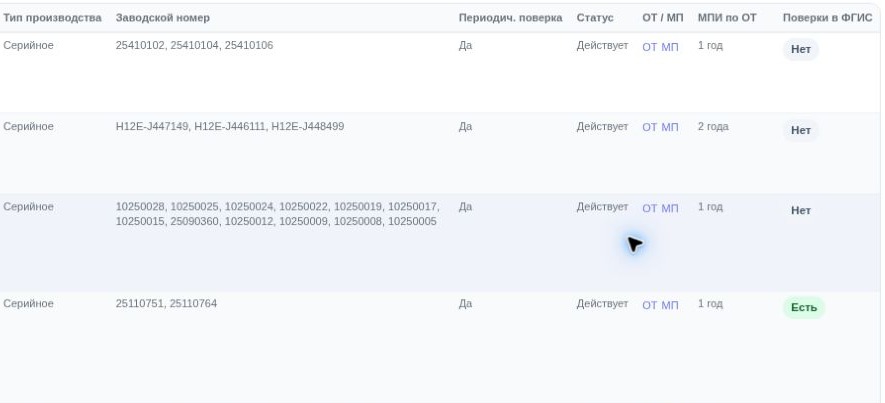The height and width of the screenshot is (403, 885).
Task: Click Действует status in 25110751 row
Action: click(602, 304)
